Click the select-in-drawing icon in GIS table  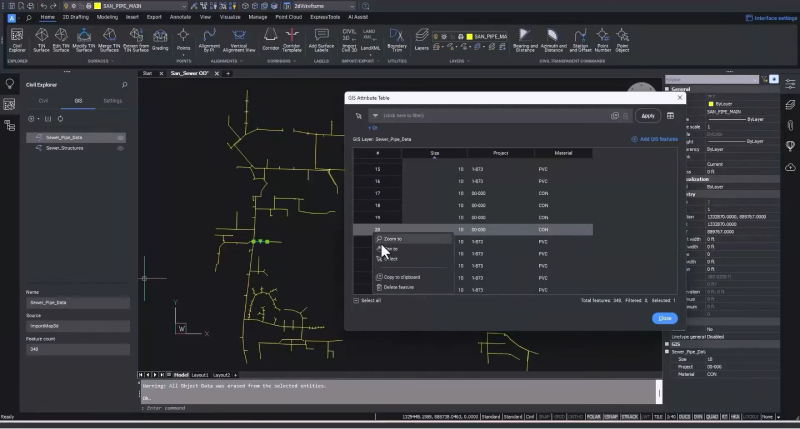pyautogui.click(x=359, y=116)
